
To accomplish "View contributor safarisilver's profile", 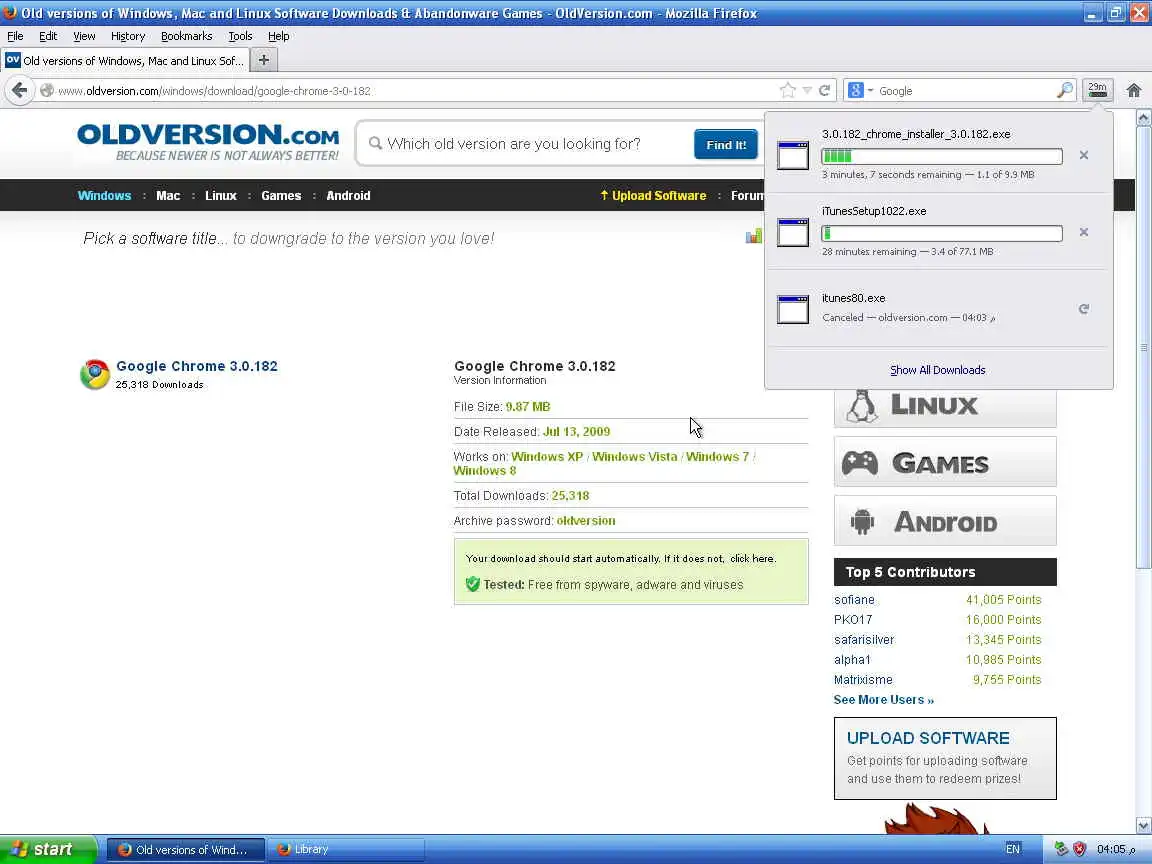I will [x=864, y=639].
